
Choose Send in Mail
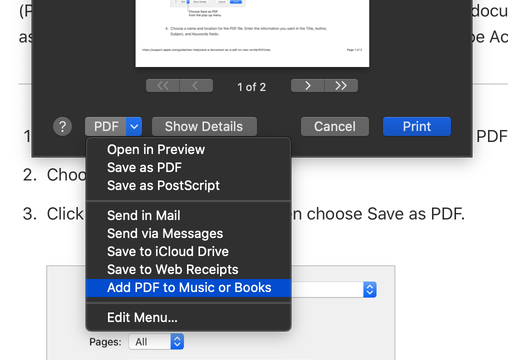point(189,216)
